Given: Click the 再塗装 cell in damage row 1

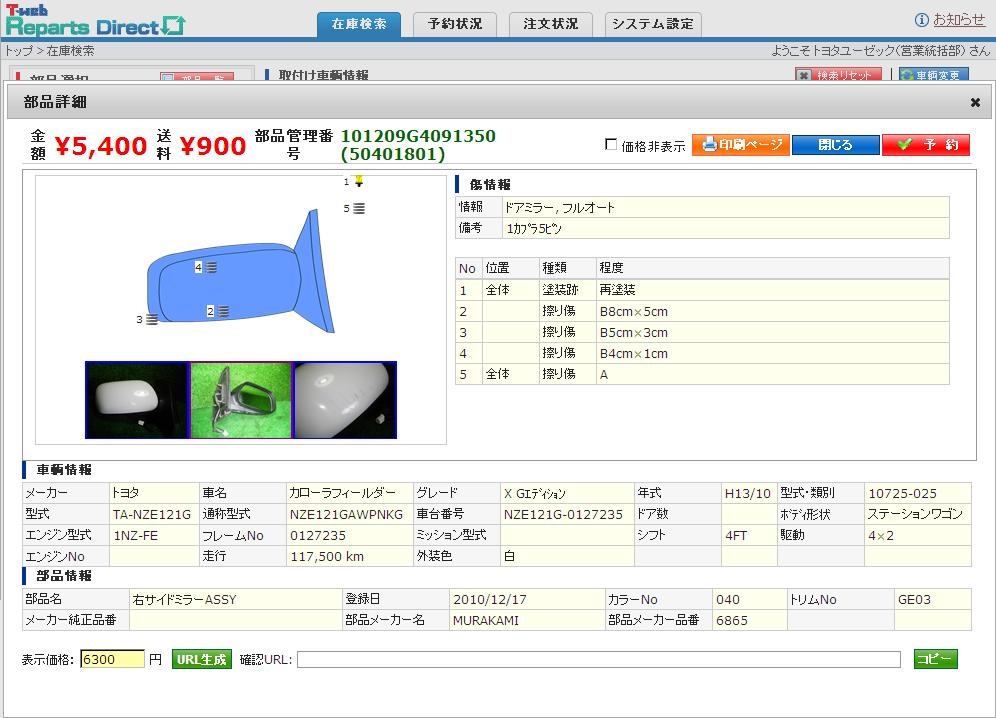Looking at the screenshot, I should pyautogui.click(x=772, y=290).
